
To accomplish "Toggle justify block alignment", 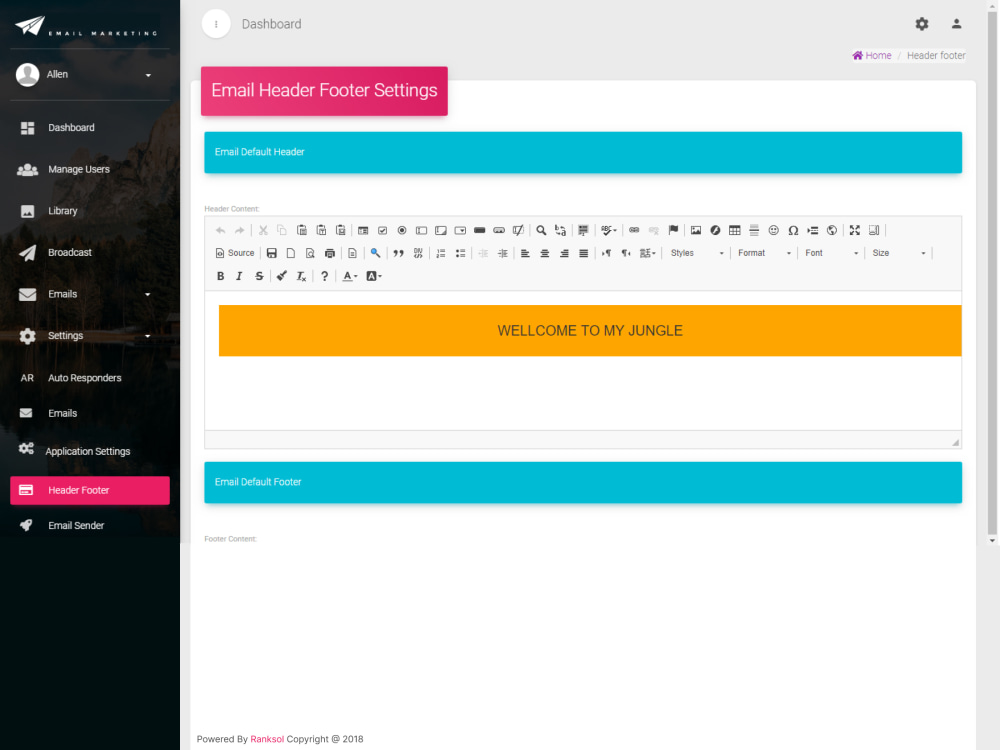I will (x=584, y=253).
